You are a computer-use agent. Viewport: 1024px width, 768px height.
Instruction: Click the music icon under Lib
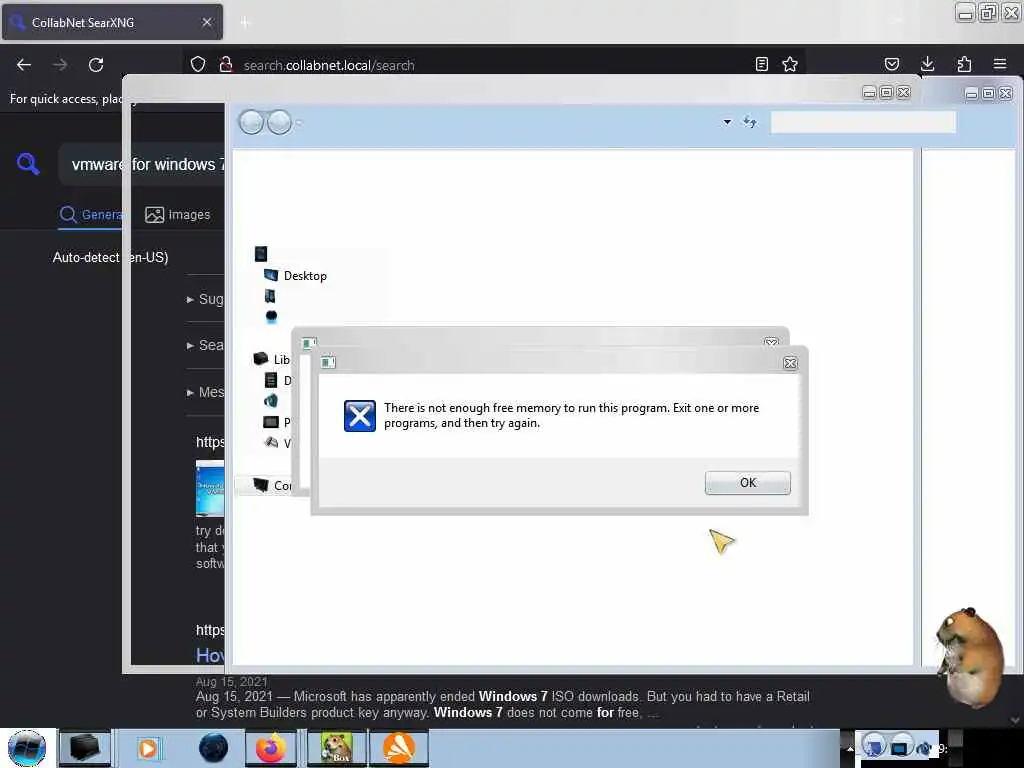pos(271,400)
